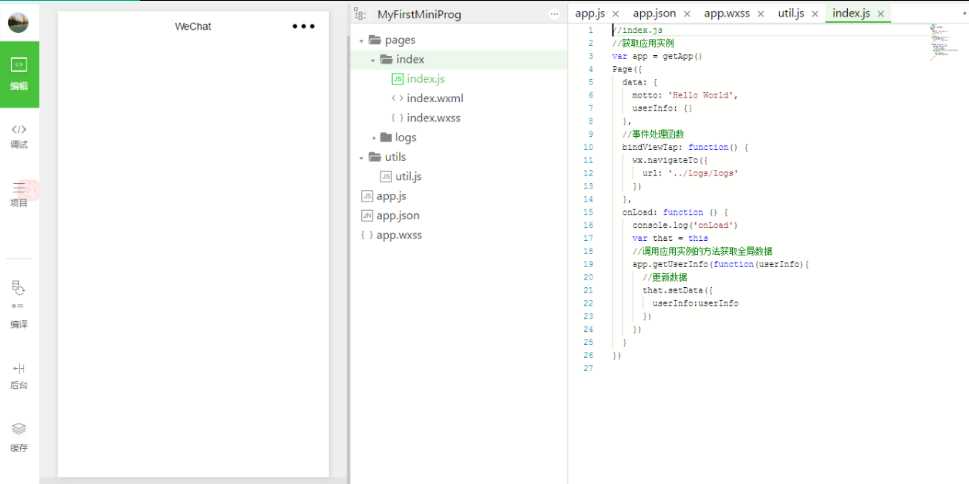Click the userInfo: {} code line
Image resolution: width=969 pixels, height=484 pixels.
662,108
